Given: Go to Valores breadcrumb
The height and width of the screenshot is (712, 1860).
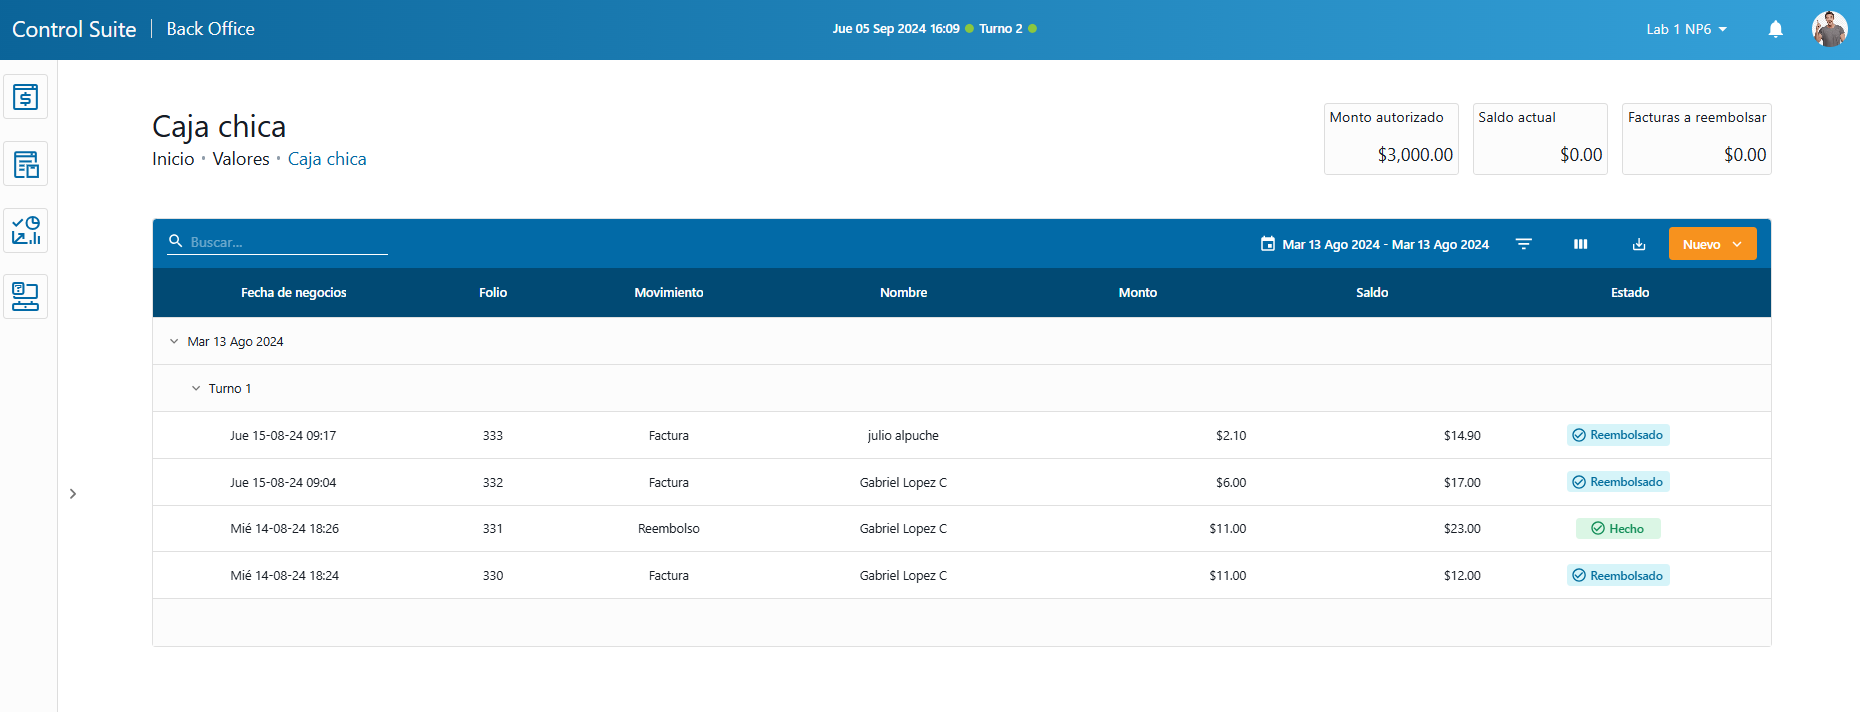Looking at the screenshot, I should click(x=241, y=159).
